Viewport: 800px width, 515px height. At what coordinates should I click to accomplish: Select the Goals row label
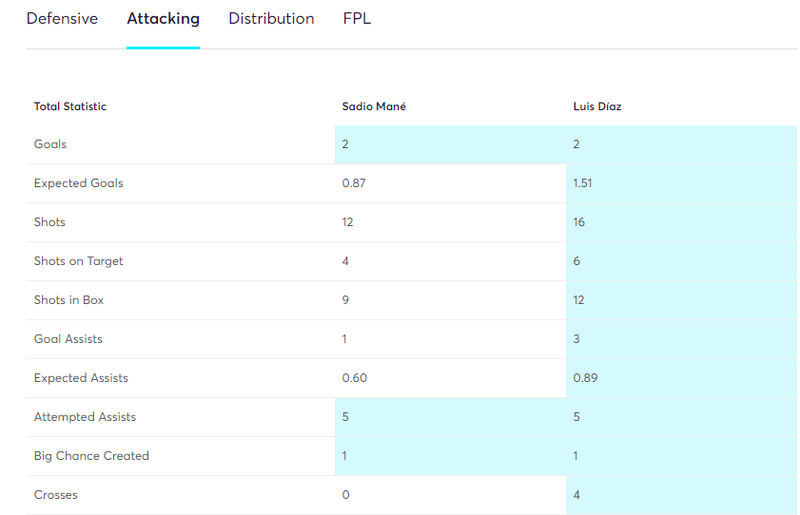pyautogui.click(x=50, y=144)
